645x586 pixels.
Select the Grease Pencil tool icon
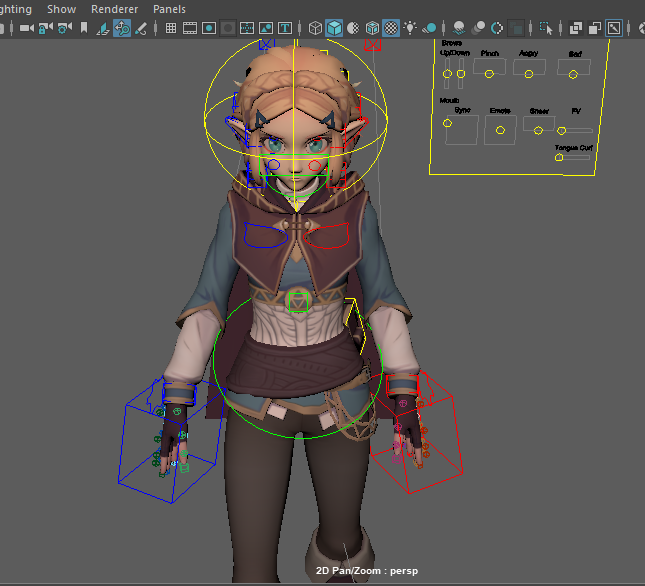[141, 28]
